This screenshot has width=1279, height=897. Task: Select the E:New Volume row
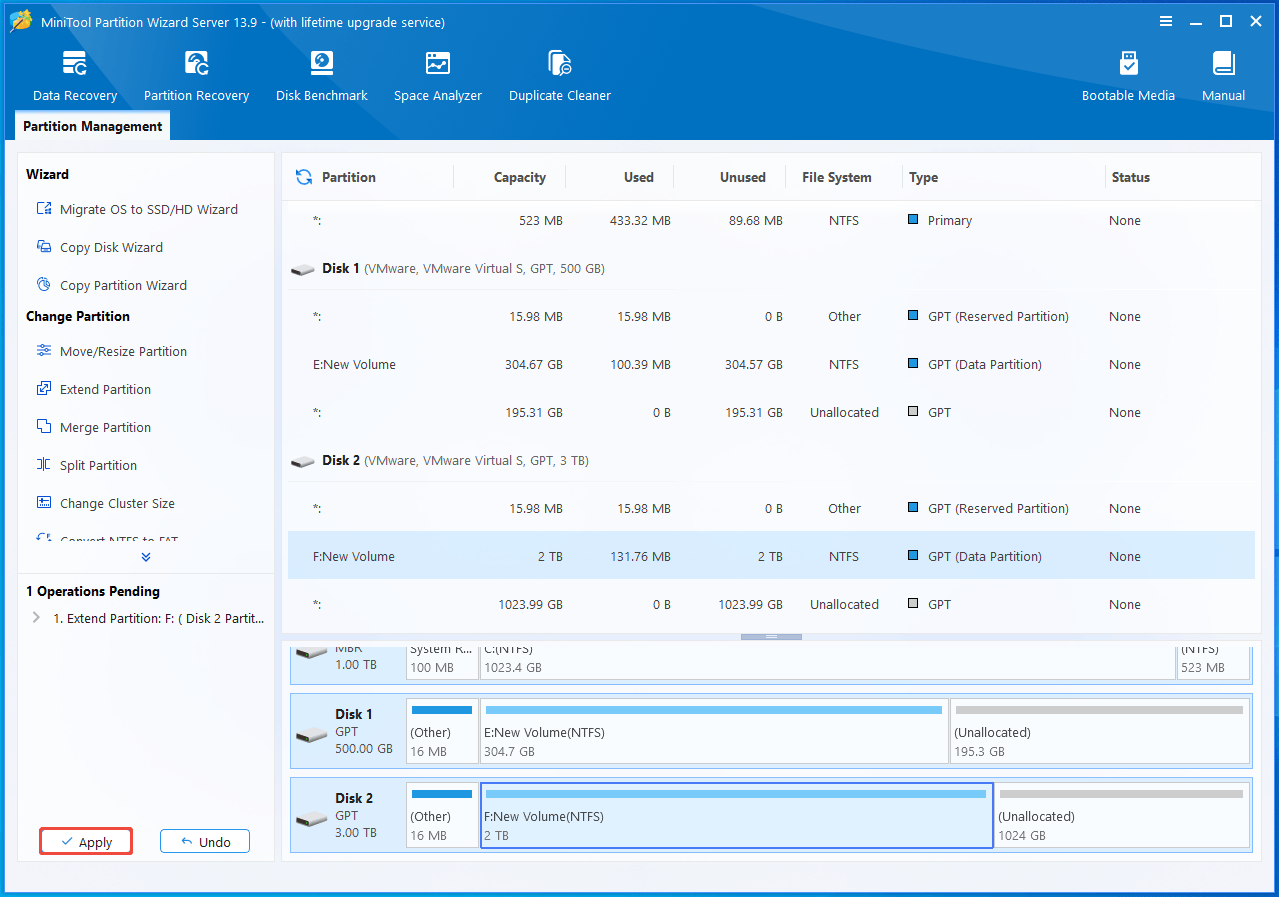771,365
